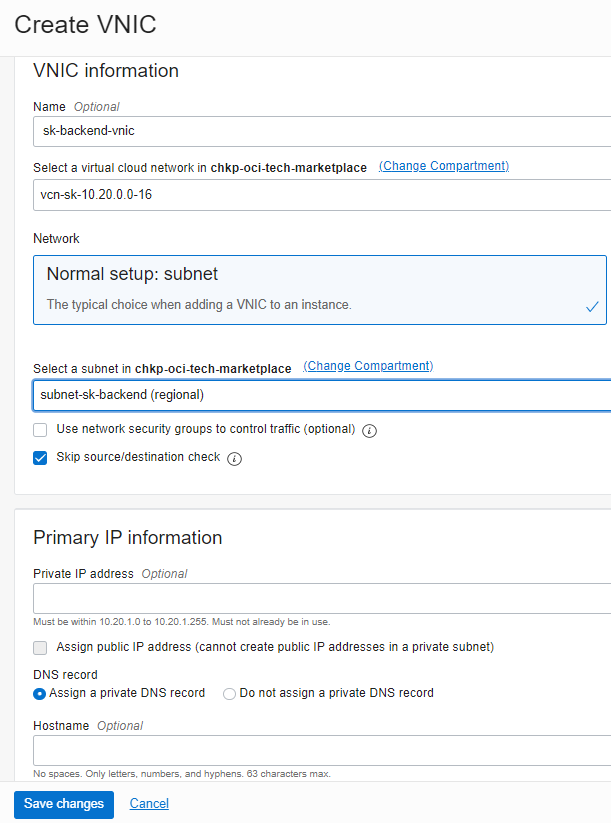Screen dimensions: 611x823
Task: Click the Private IP address field
Action: point(322,598)
